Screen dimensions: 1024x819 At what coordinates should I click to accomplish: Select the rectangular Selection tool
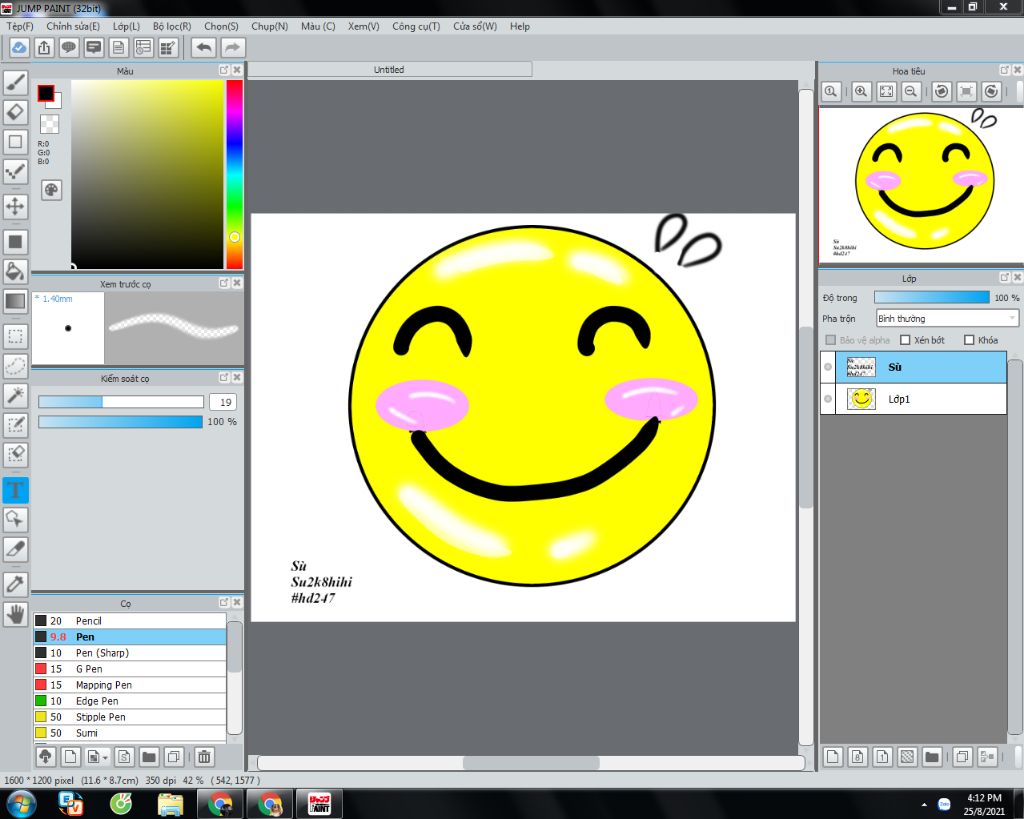tap(16, 336)
